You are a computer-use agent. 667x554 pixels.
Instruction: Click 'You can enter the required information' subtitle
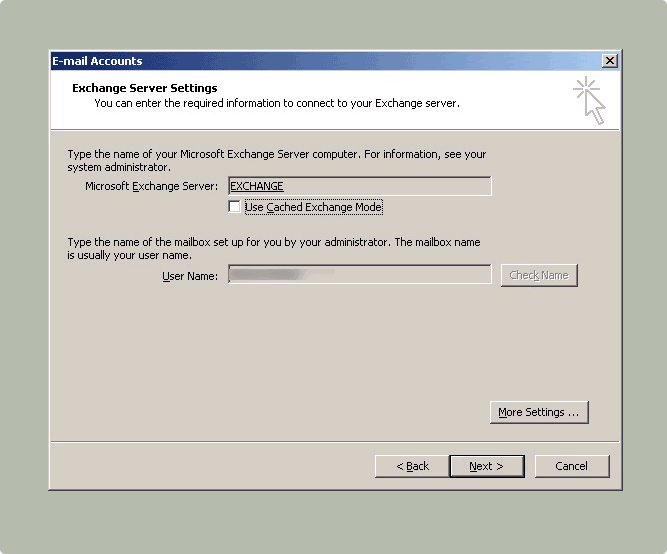pyautogui.click(x=277, y=103)
